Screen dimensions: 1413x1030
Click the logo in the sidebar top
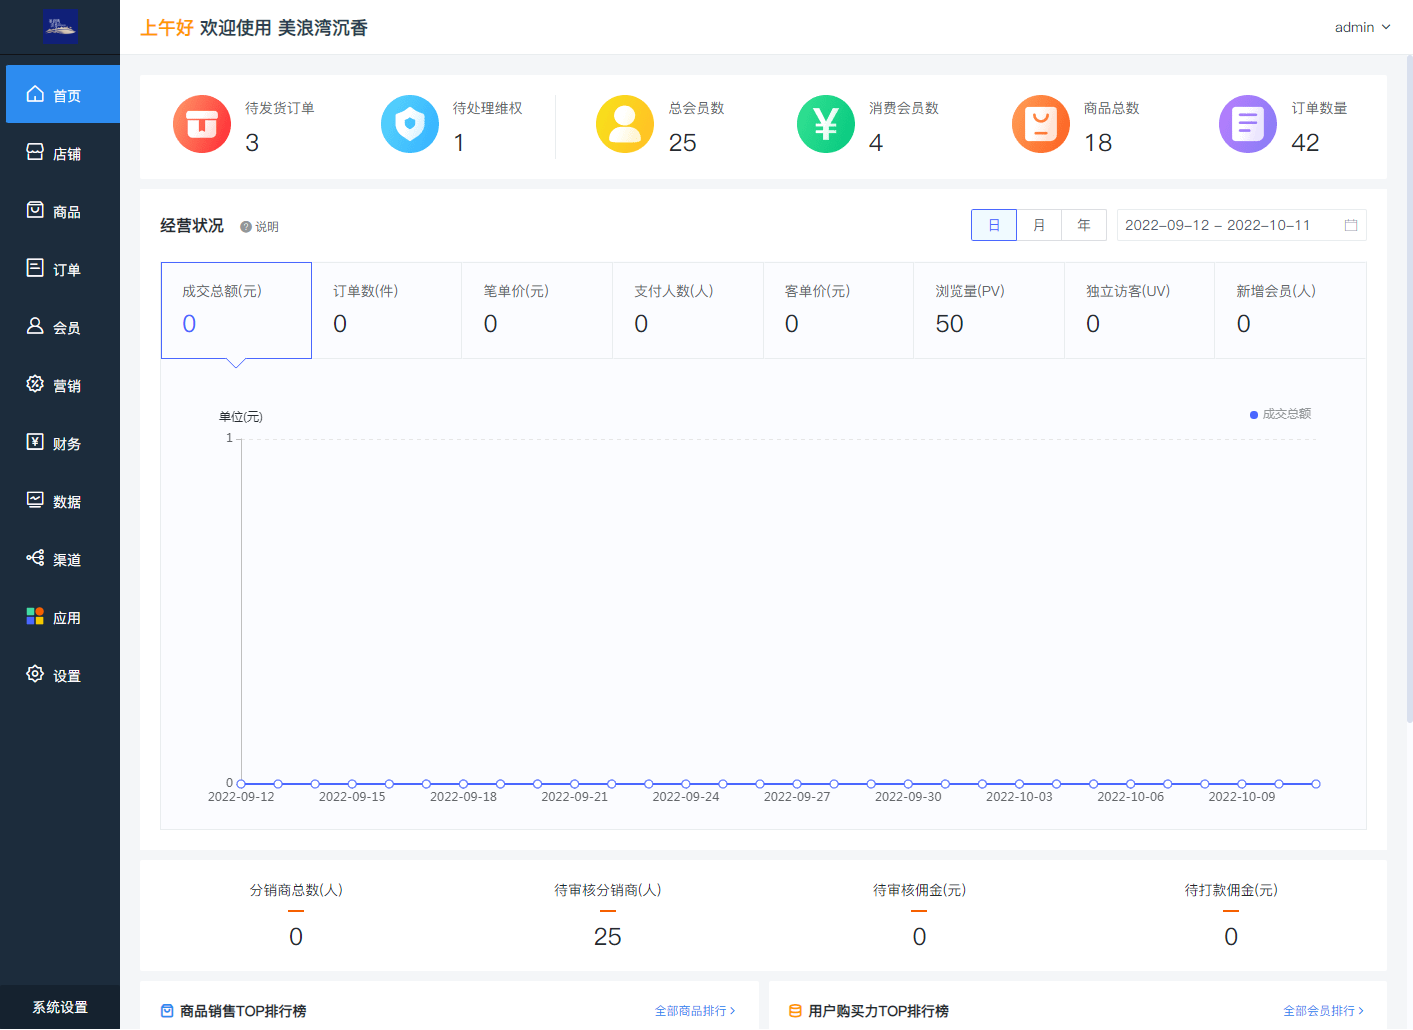click(60, 27)
